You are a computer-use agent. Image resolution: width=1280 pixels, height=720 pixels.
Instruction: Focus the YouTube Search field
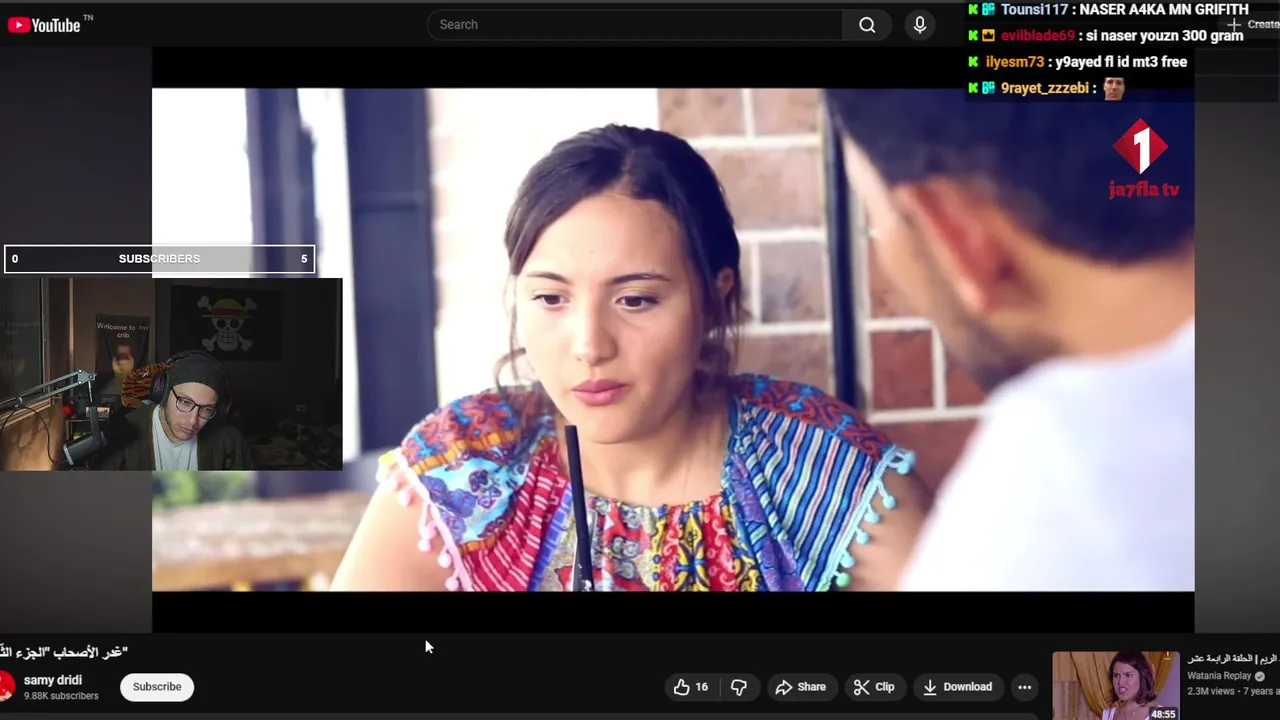(x=635, y=25)
